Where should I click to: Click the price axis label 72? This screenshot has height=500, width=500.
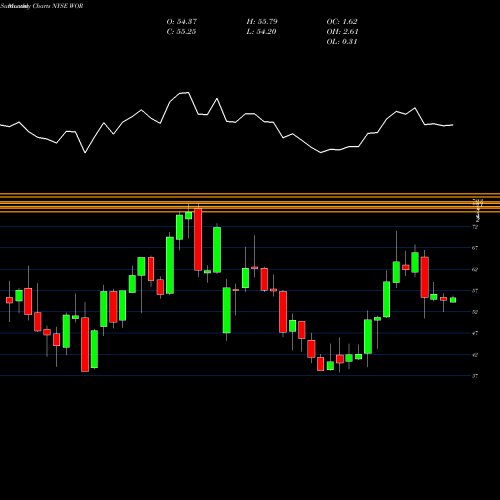pos(475,227)
